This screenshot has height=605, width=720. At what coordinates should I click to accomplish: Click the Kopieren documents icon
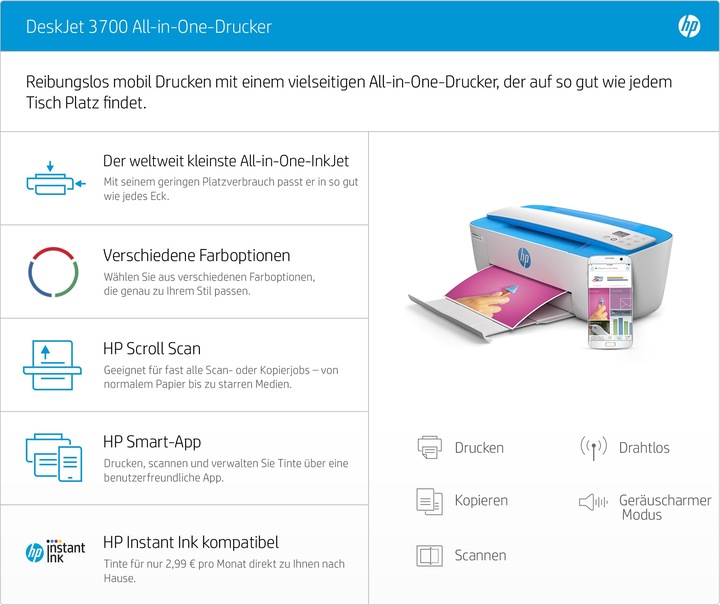coord(429,501)
